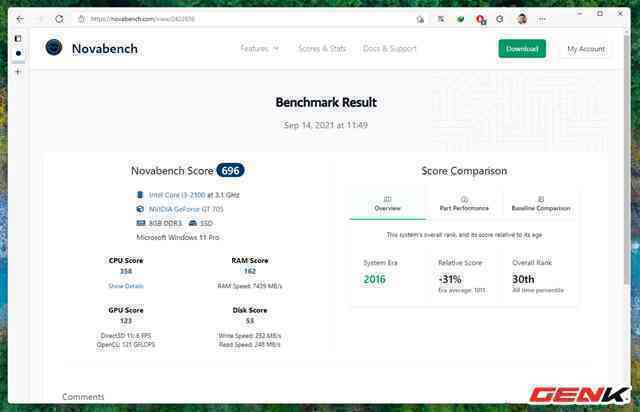Open the red extension icon with badge
The height and width of the screenshot is (412, 640).
click(481, 20)
